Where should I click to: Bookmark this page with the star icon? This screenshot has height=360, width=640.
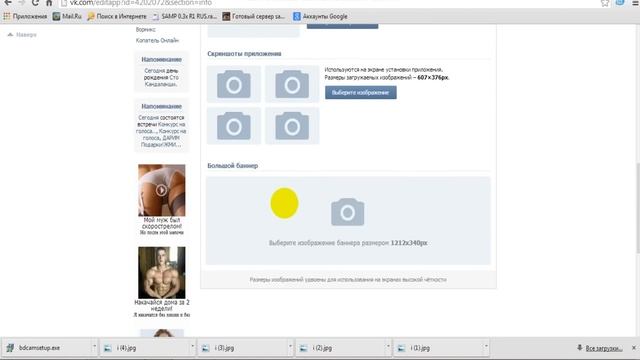pyautogui.click(x=605, y=3)
